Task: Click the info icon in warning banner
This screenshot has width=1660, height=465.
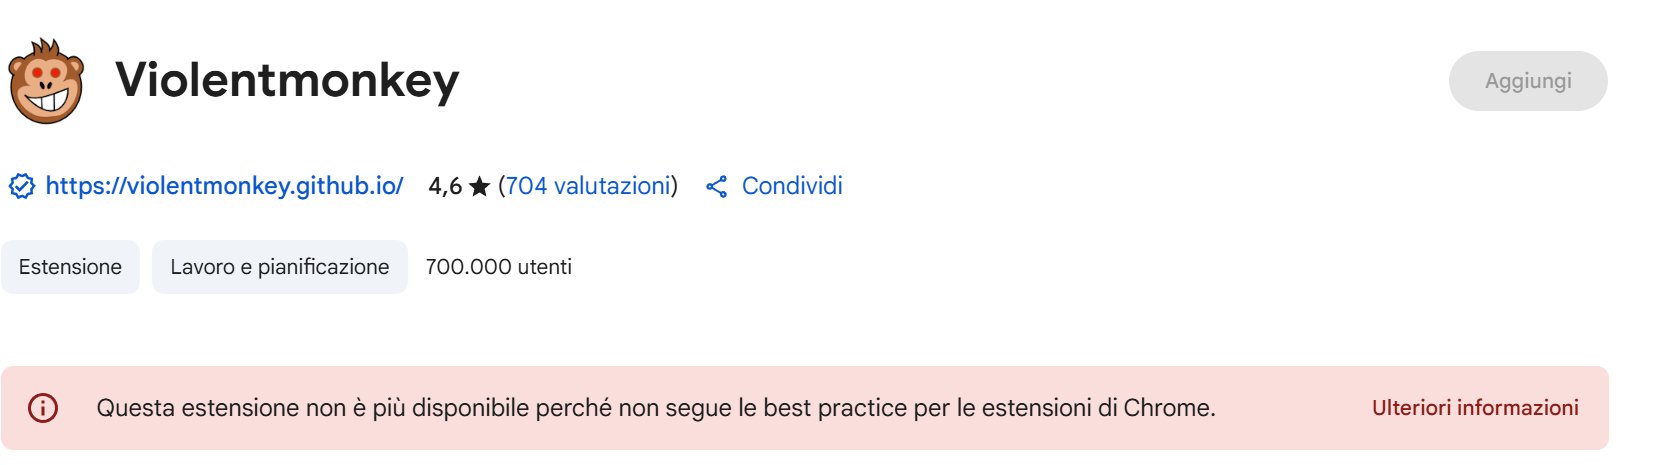Action: pyautogui.click(x=43, y=408)
